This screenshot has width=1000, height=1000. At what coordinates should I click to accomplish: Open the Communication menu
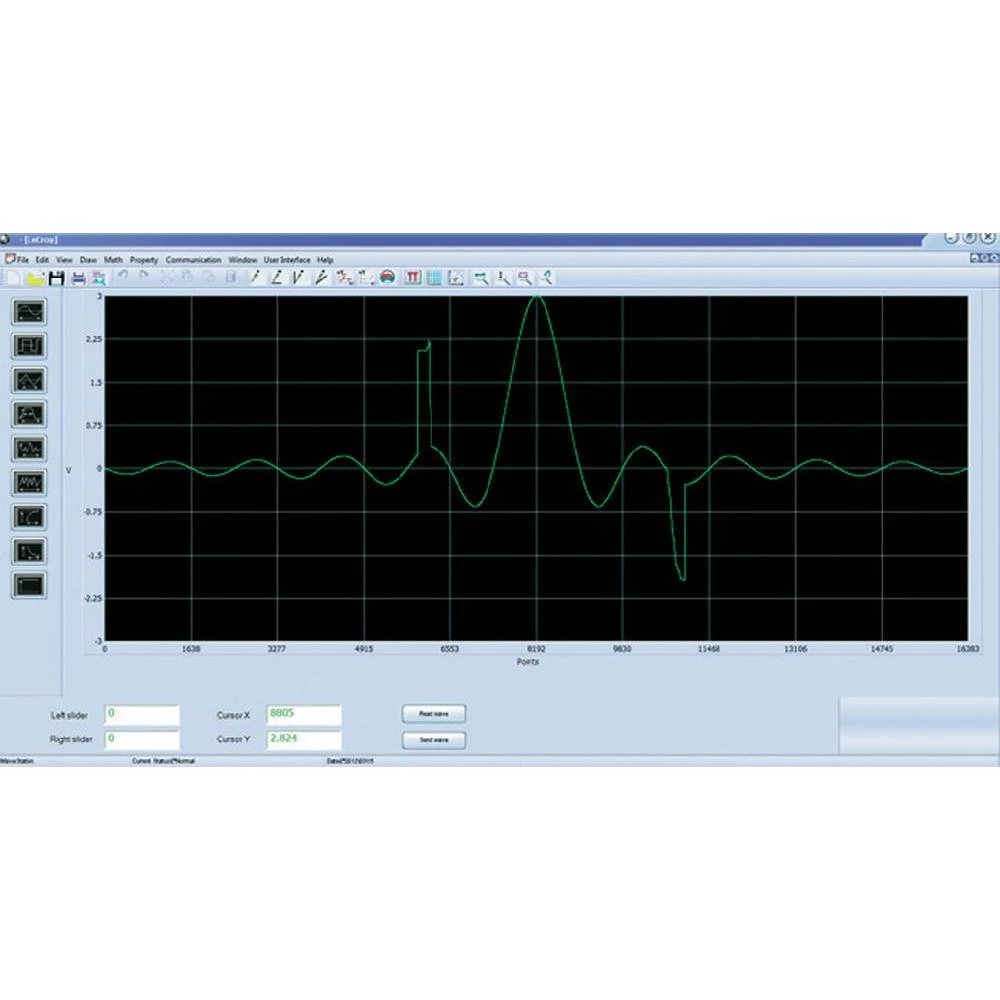pos(193,260)
